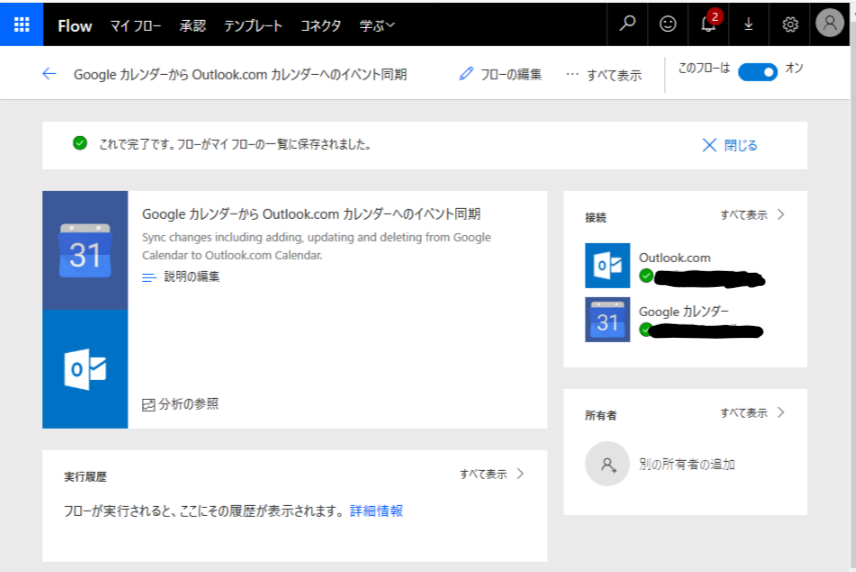This screenshot has height=572, width=856.
Task: Open the テンプレート menu item
Action: [x=253, y=26]
